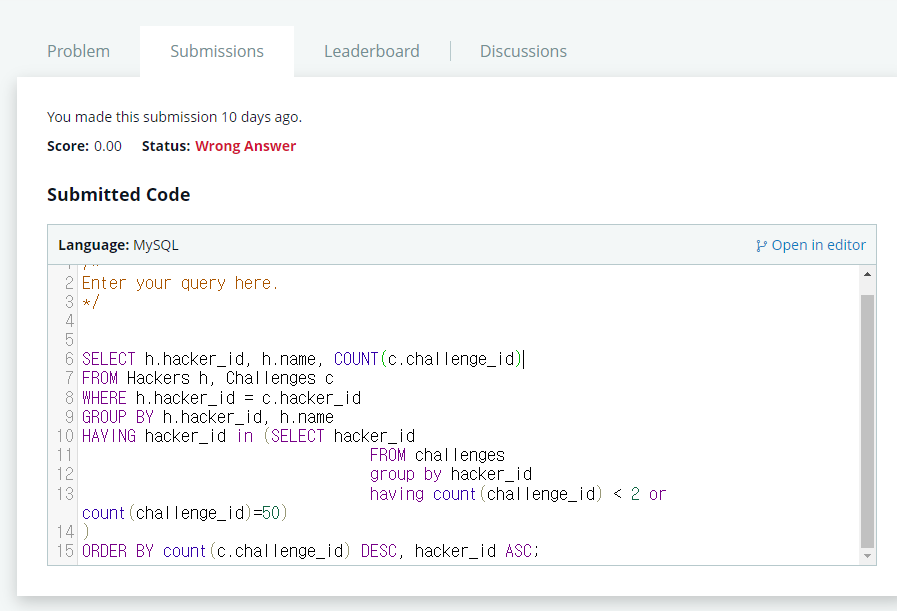Click the Wrong Answer status text

pos(245,146)
